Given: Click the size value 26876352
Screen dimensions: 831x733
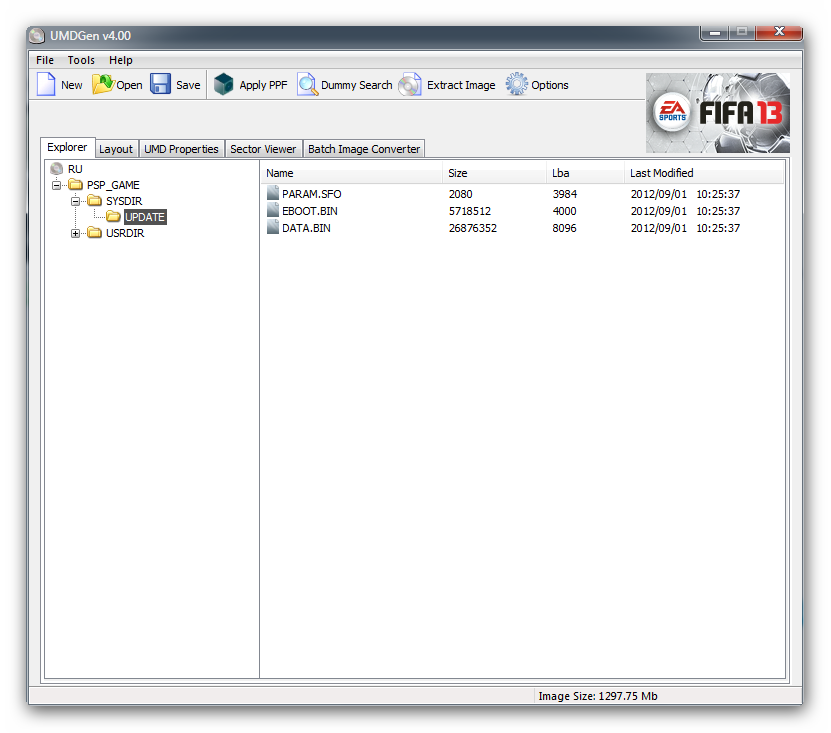Looking at the screenshot, I should point(473,228).
